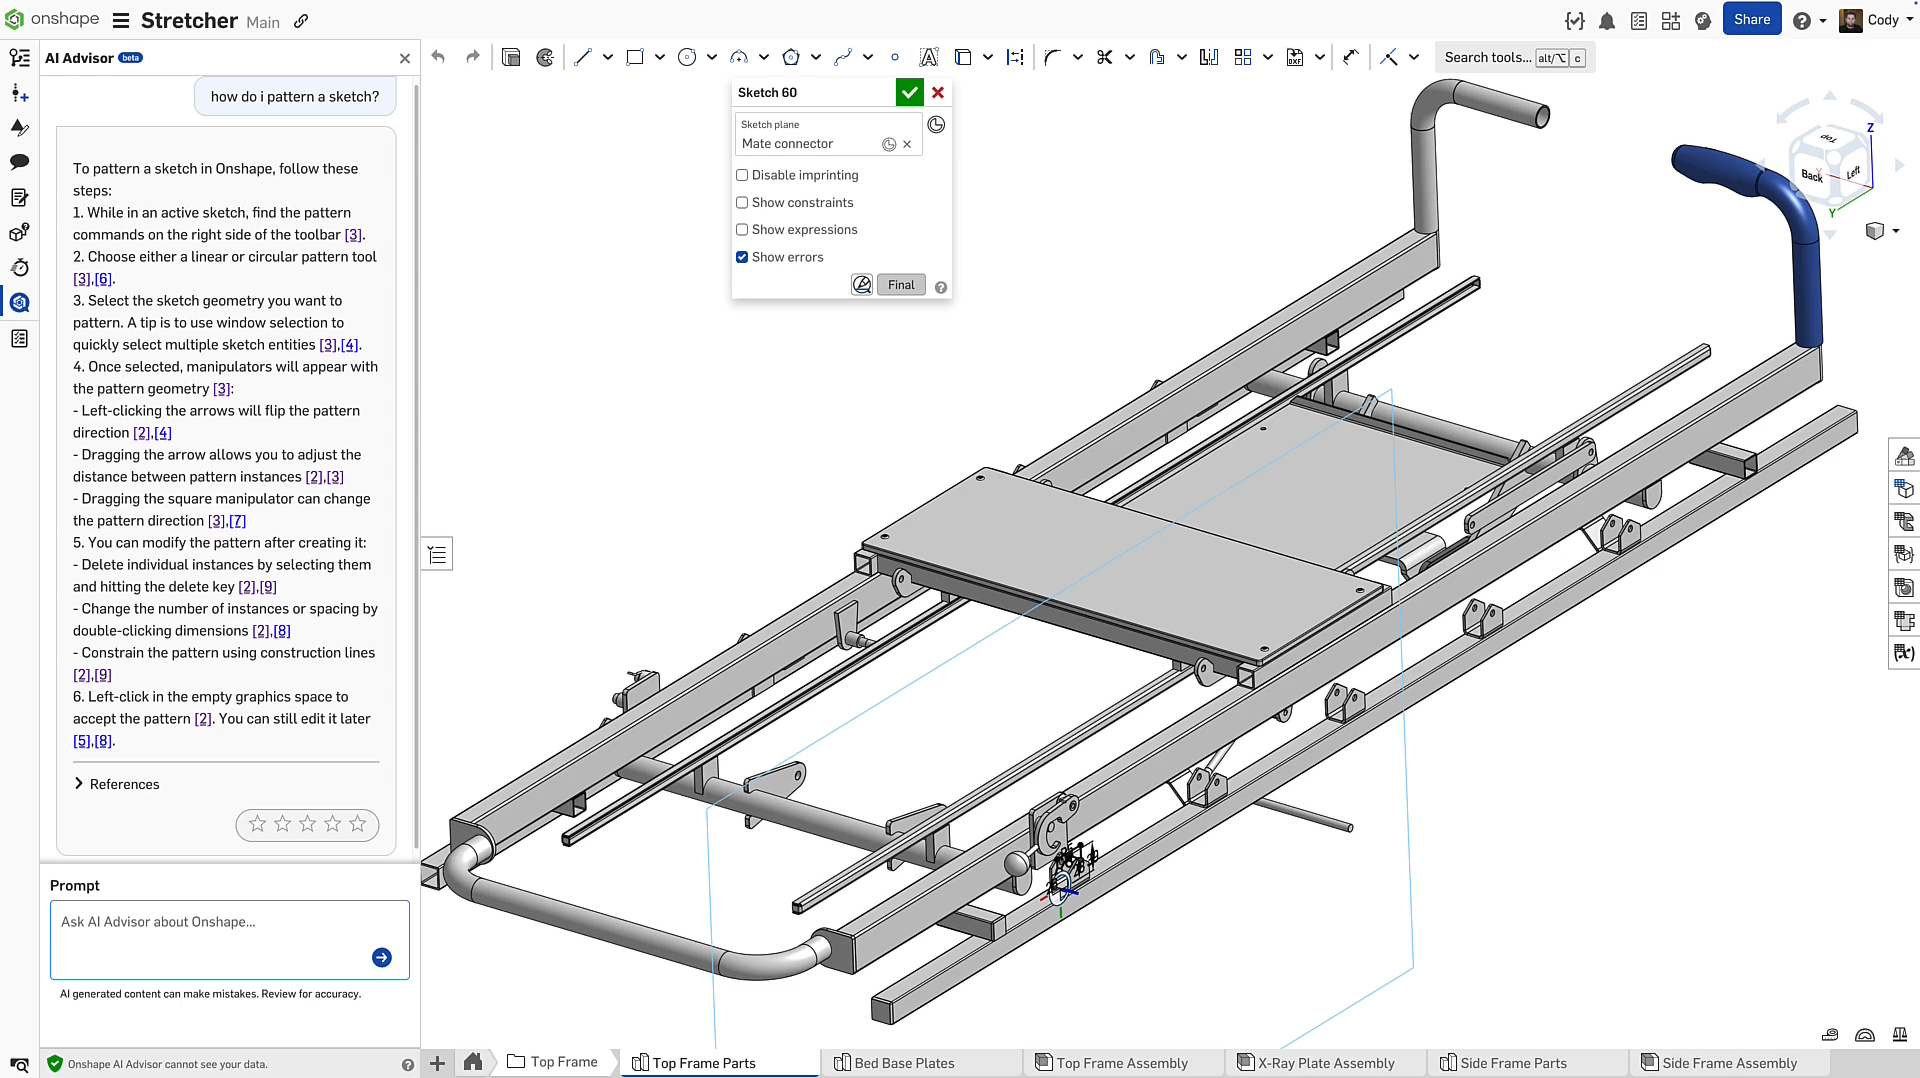
Task: Switch to Bed Base Plates tab
Action: [x=904, y=1063]
